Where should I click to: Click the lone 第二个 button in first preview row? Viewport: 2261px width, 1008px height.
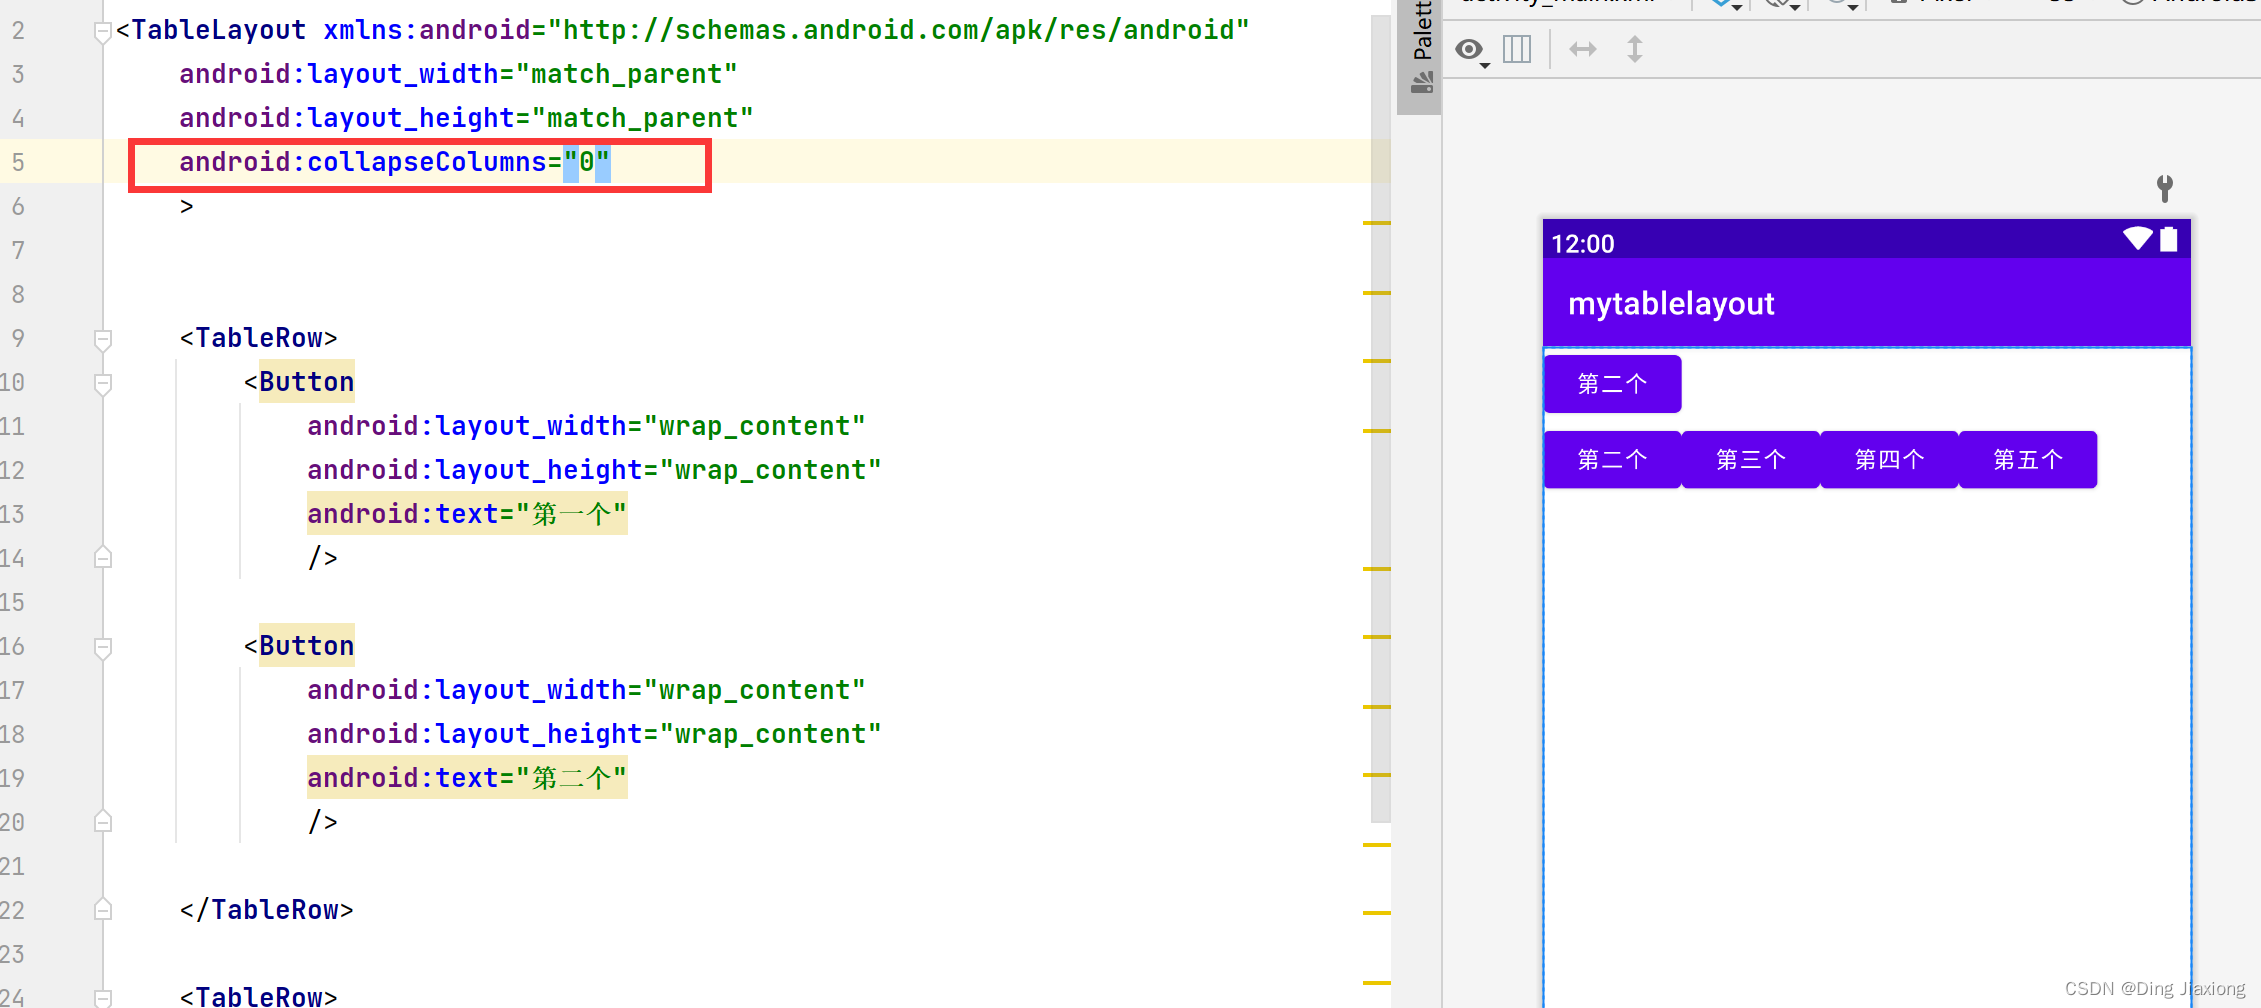click(1612, 384)
